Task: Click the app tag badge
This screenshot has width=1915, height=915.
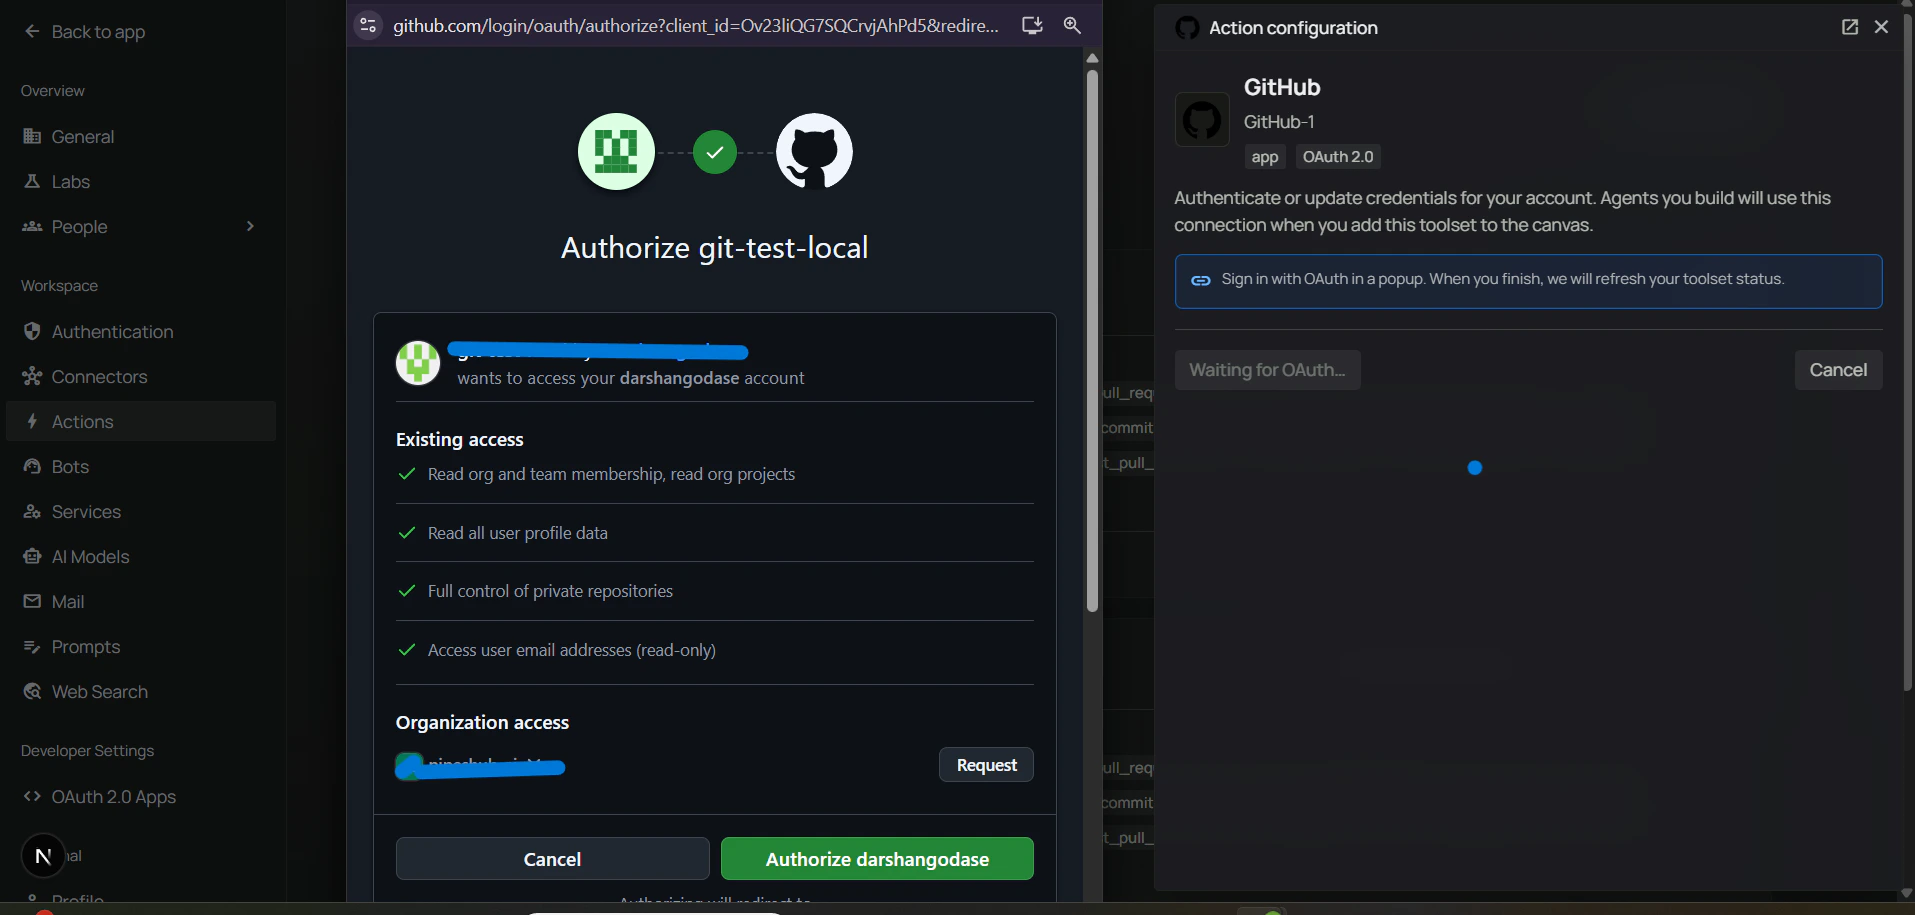Action: click(x=1265, y=157)
